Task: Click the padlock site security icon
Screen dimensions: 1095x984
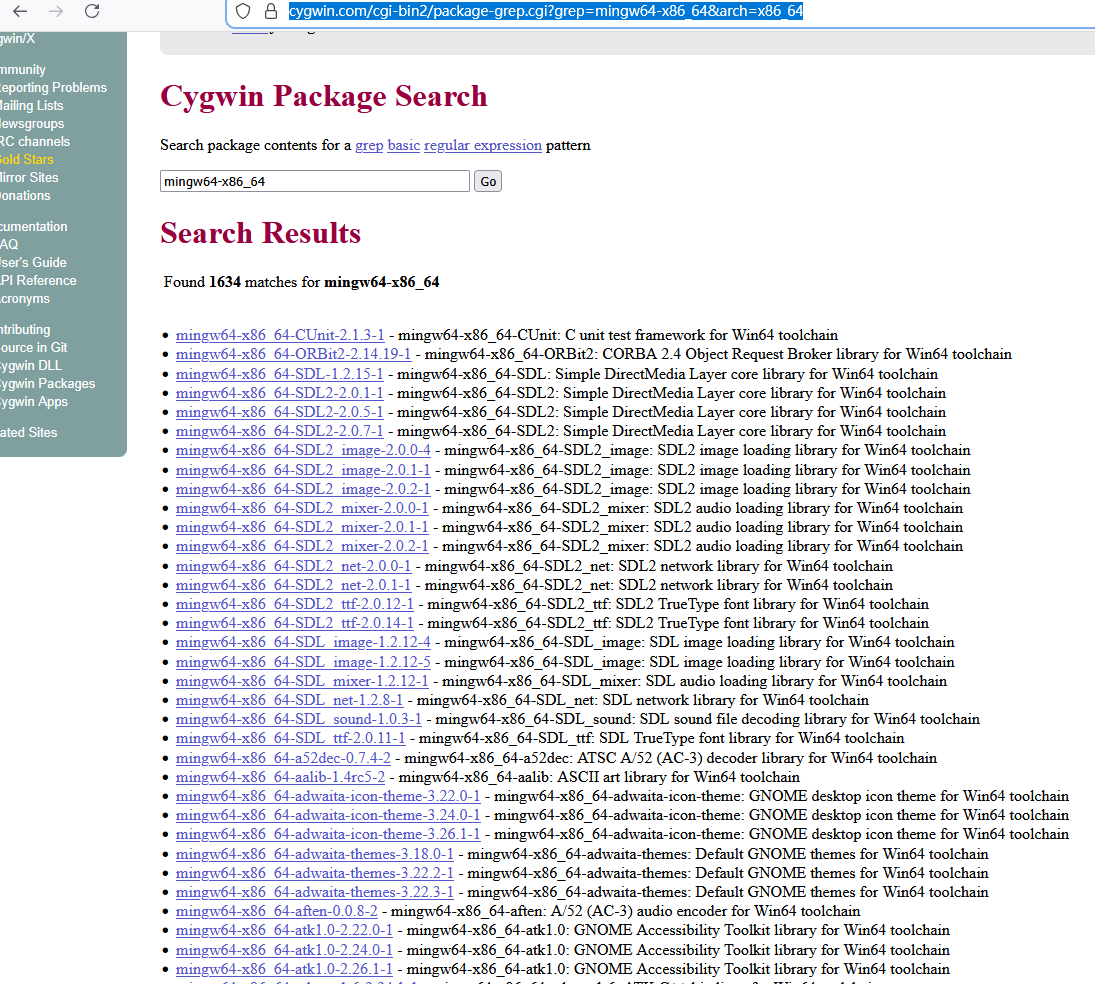Action: (x=271, y=11)
